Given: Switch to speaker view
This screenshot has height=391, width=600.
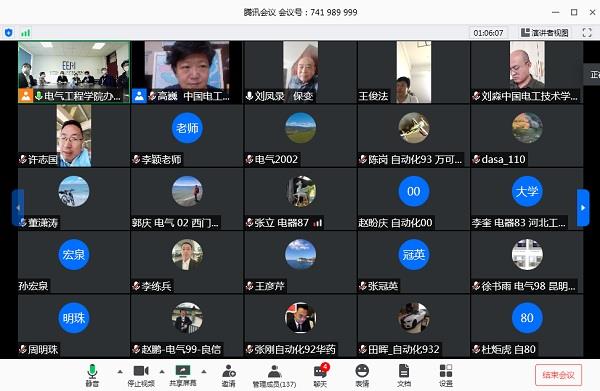Looking at the screenshot, I should (x=545, y=33).
